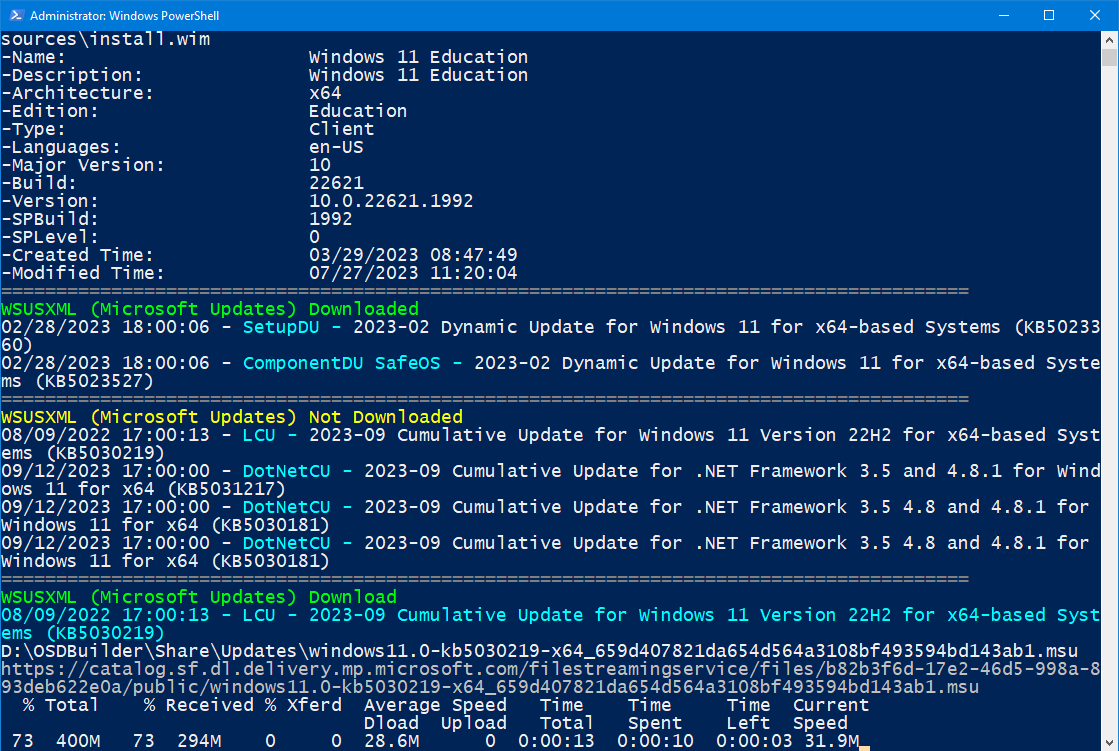Maximize the PowerShell window
This screenshot has width=1119, height=751.
[1048, 15]
